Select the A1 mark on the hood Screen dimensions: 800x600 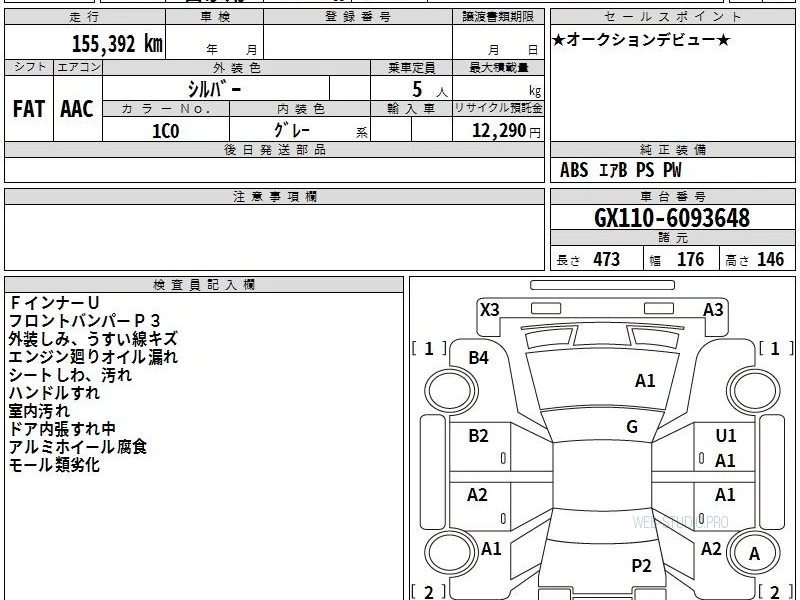(x=645, y=381)
